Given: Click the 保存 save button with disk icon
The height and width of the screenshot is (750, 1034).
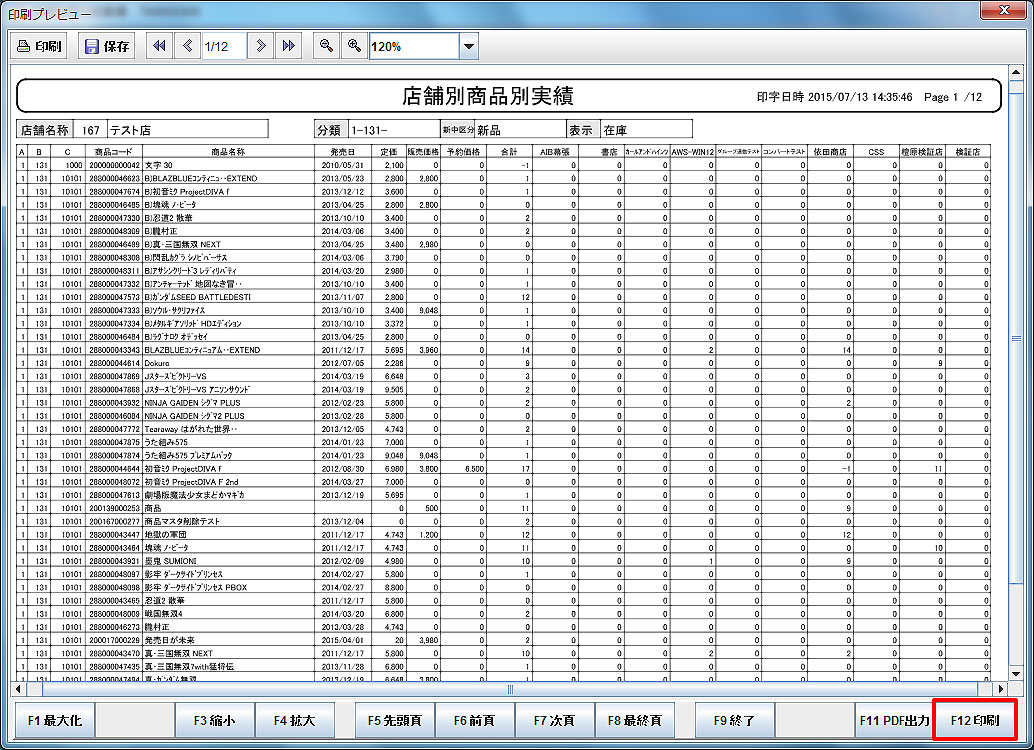Looking at the screenshot, I should click(x=106, y=47).
